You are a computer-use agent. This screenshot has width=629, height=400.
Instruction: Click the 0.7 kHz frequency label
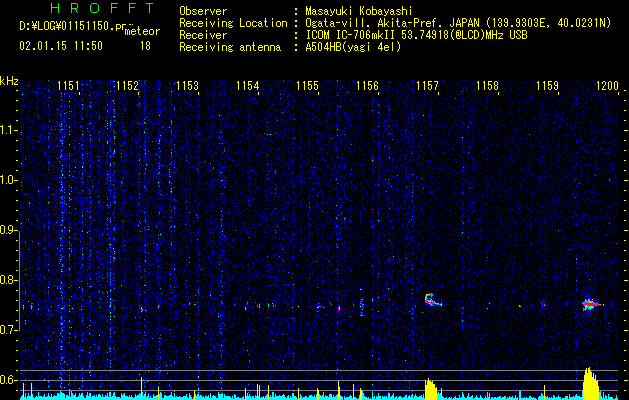point(9,330)
